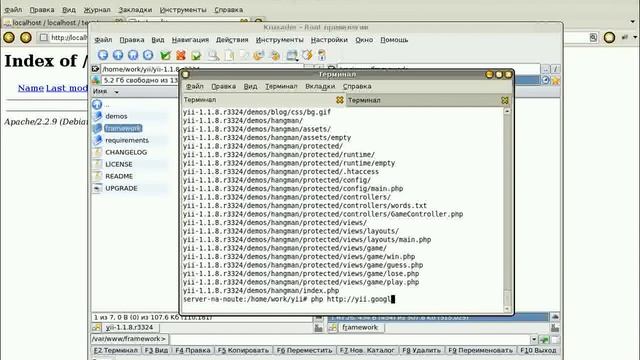Open the Имя column header dropdown arrow
The image size is (640, 360).
[x=116, y=92]
